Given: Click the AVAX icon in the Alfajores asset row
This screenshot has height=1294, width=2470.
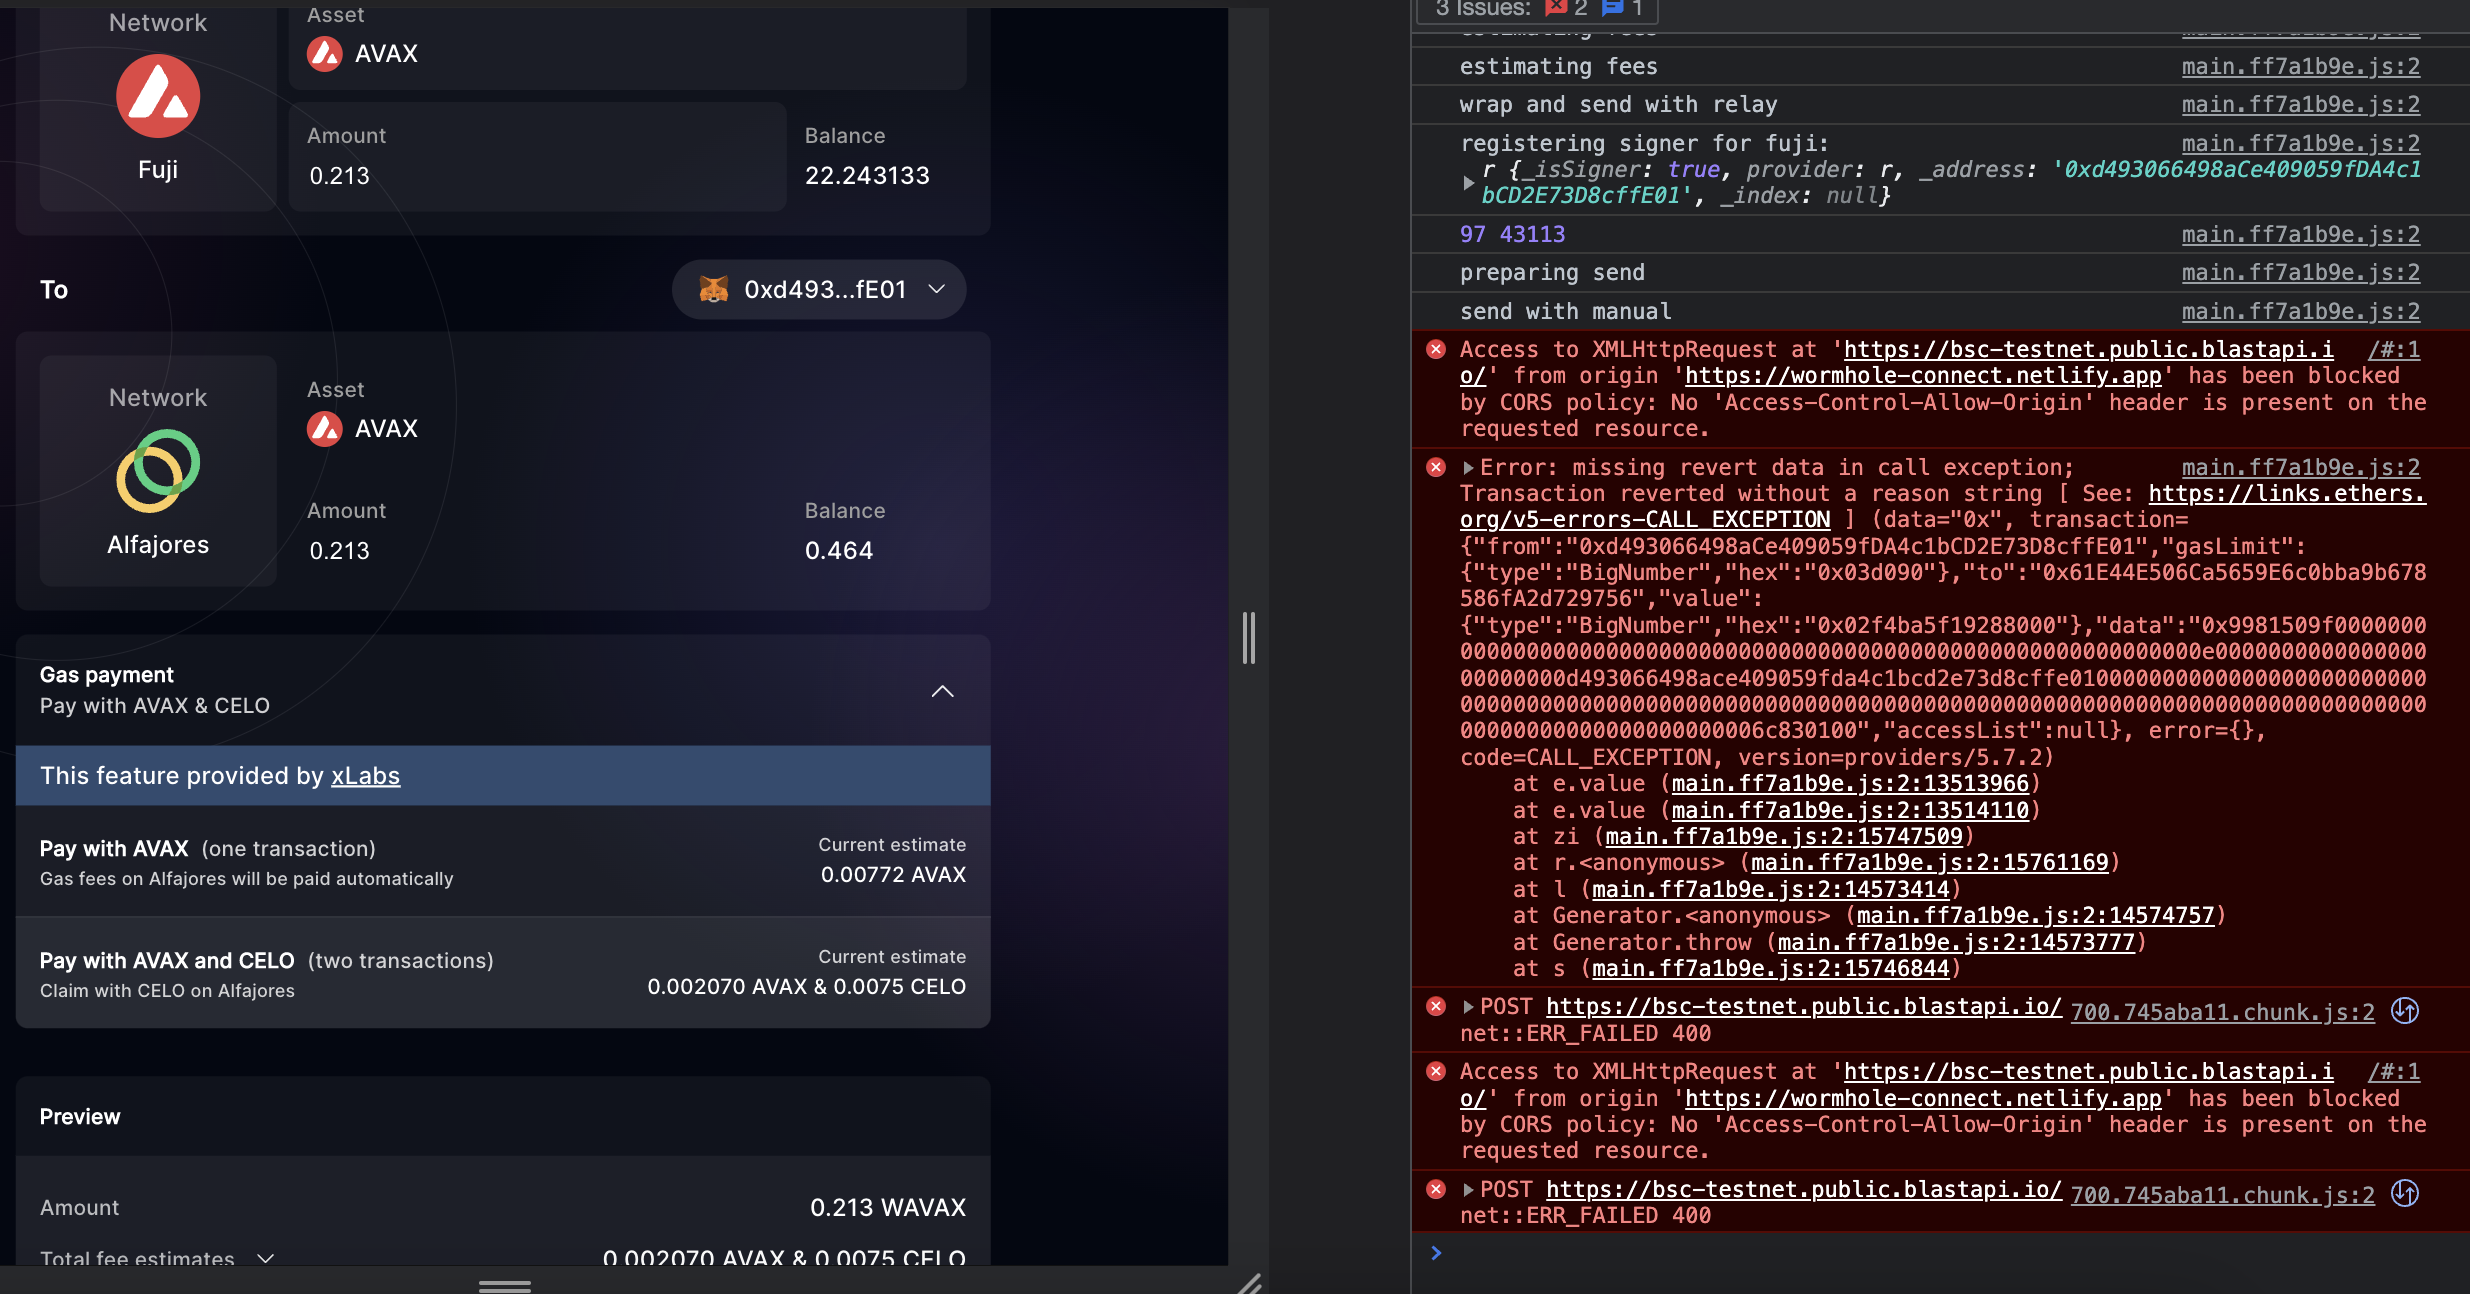Looking at the screenshot, I should [x=325, y=429].
